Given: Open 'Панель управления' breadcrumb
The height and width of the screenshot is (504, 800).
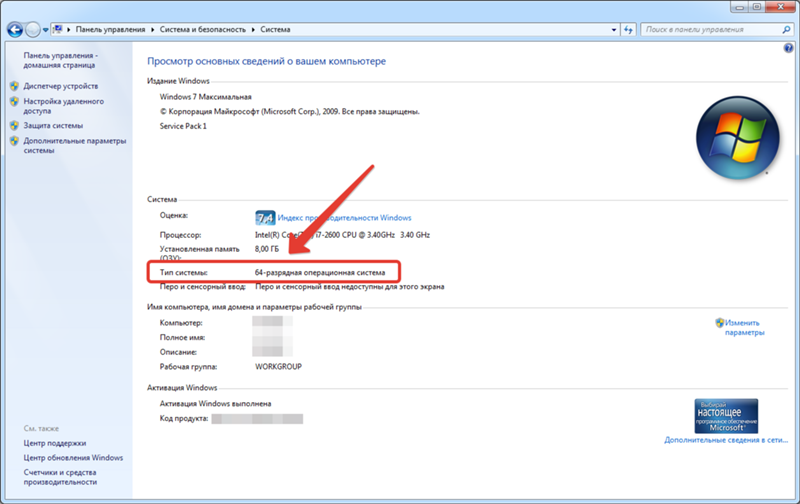Looking at the screenshot, I should [110, 30].
